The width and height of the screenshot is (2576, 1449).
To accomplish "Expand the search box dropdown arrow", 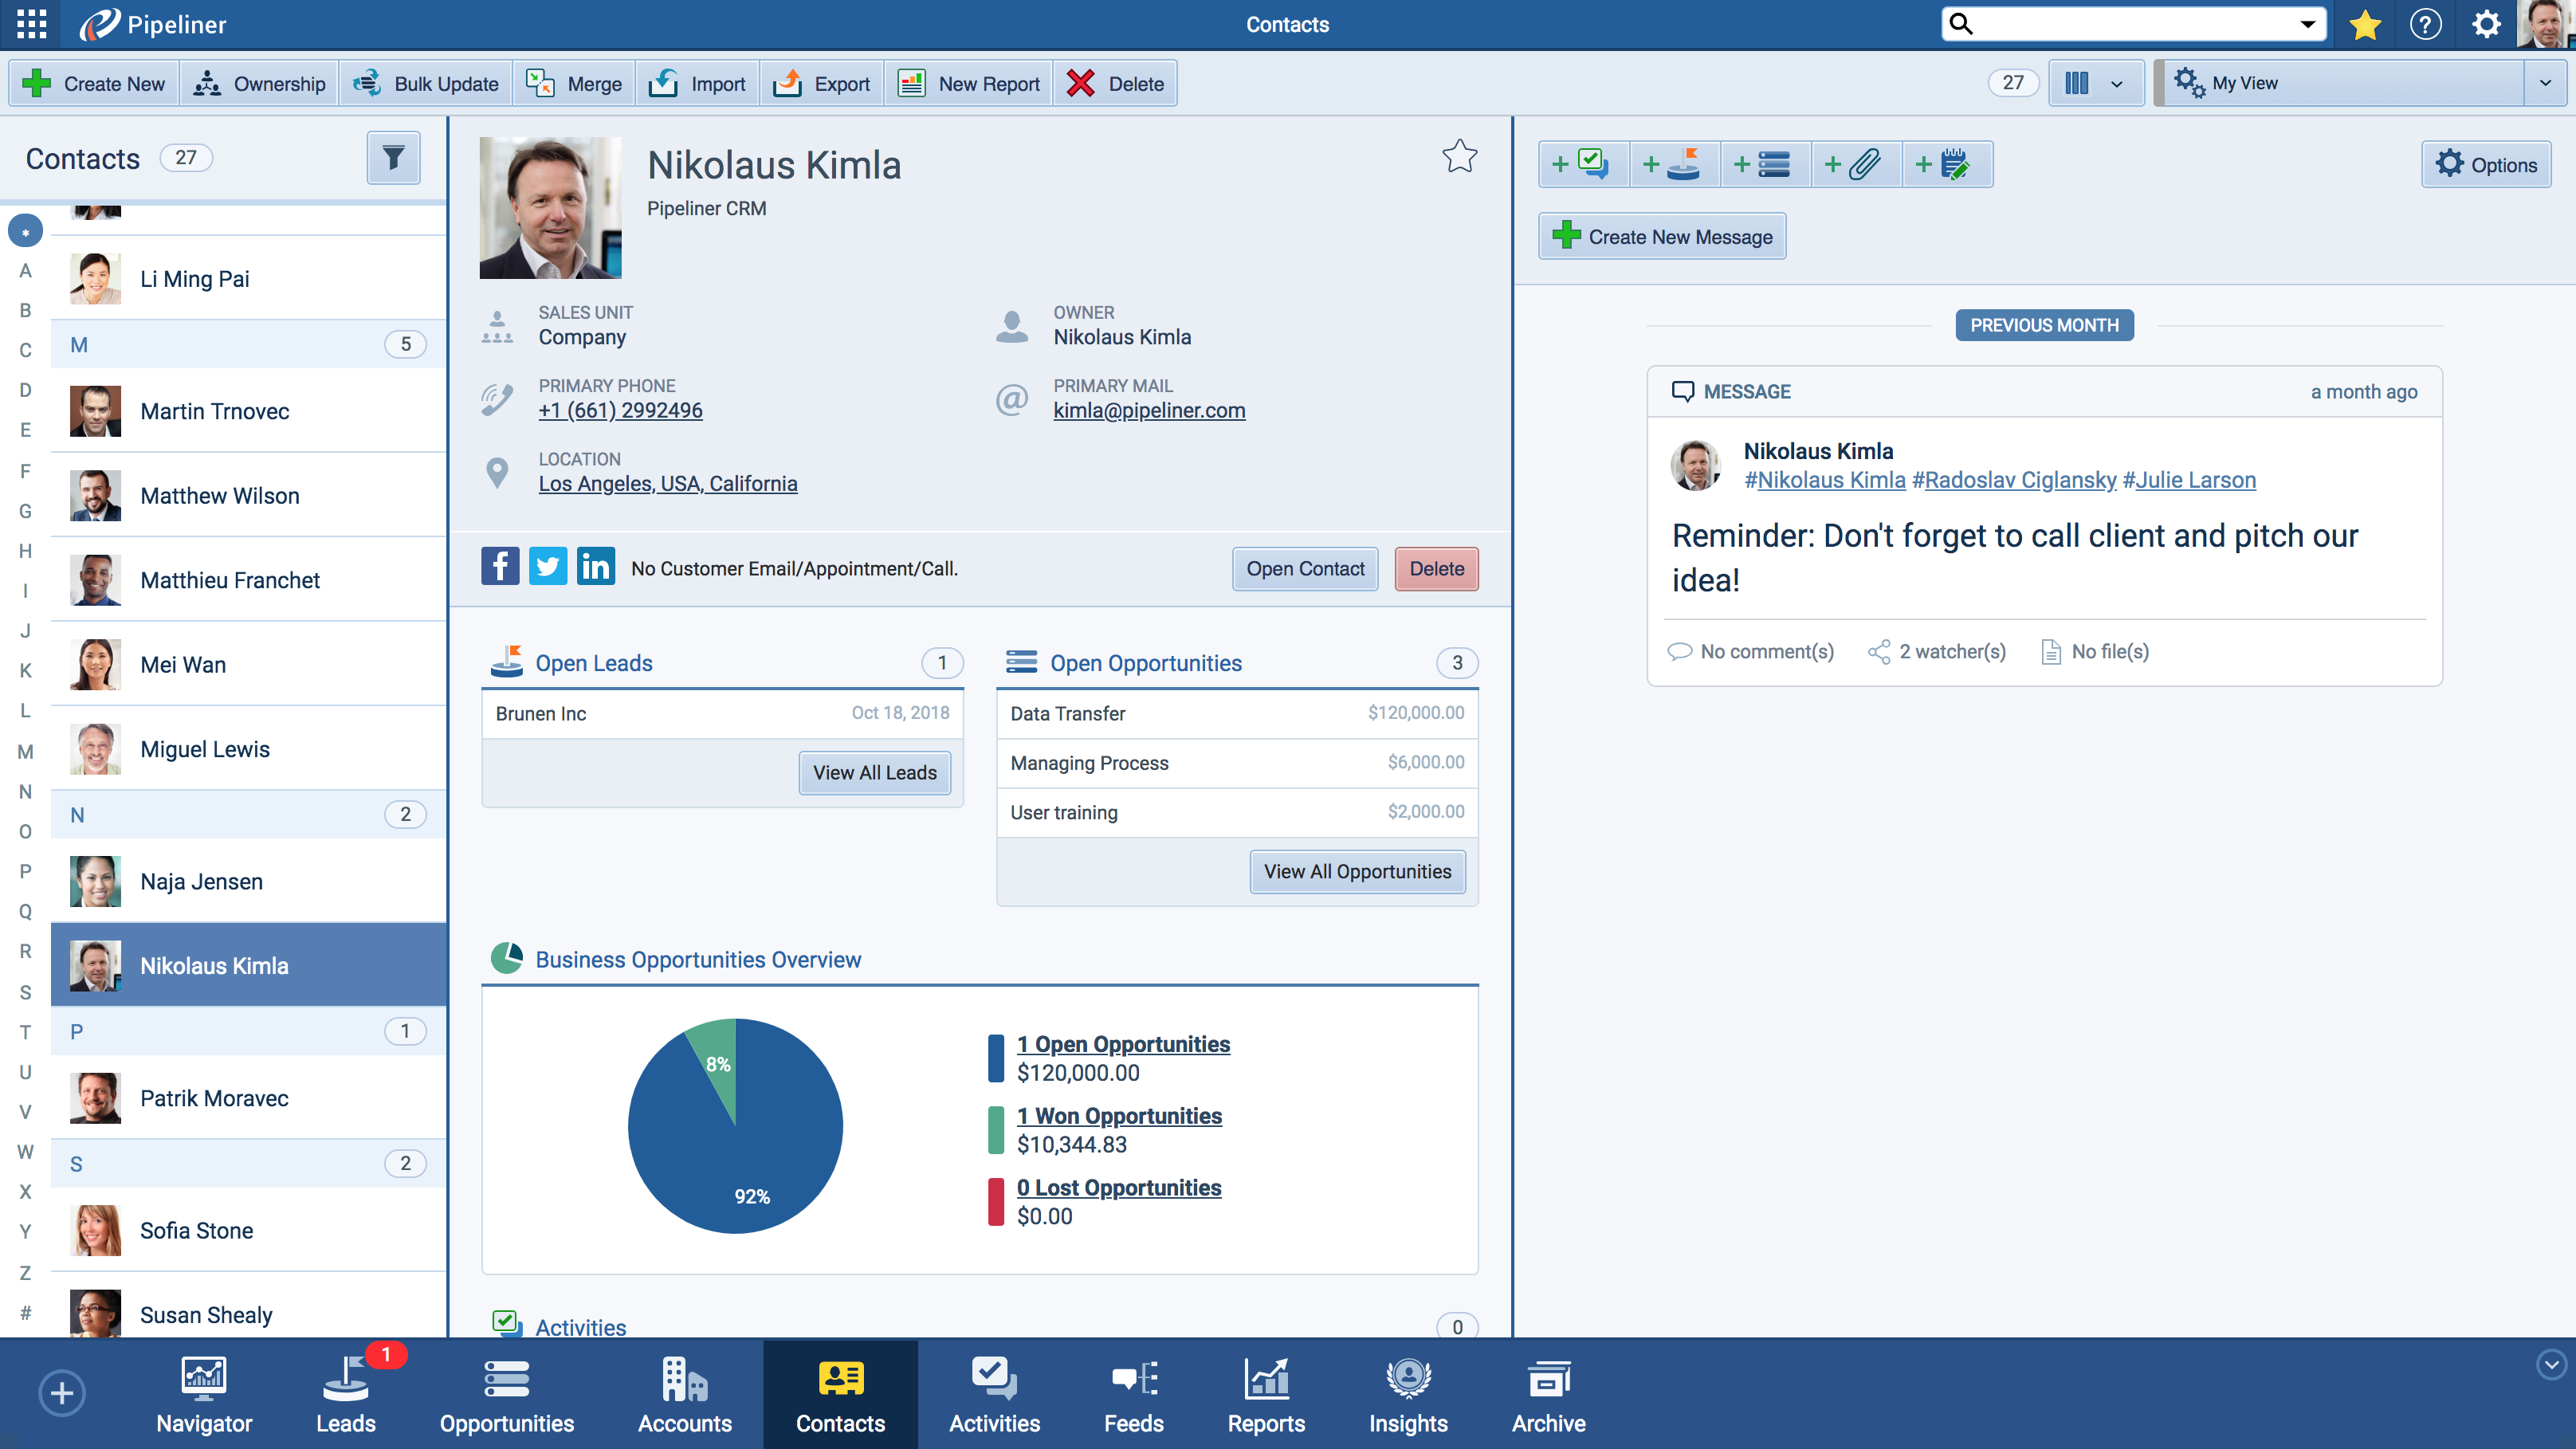I will 2307,24.
